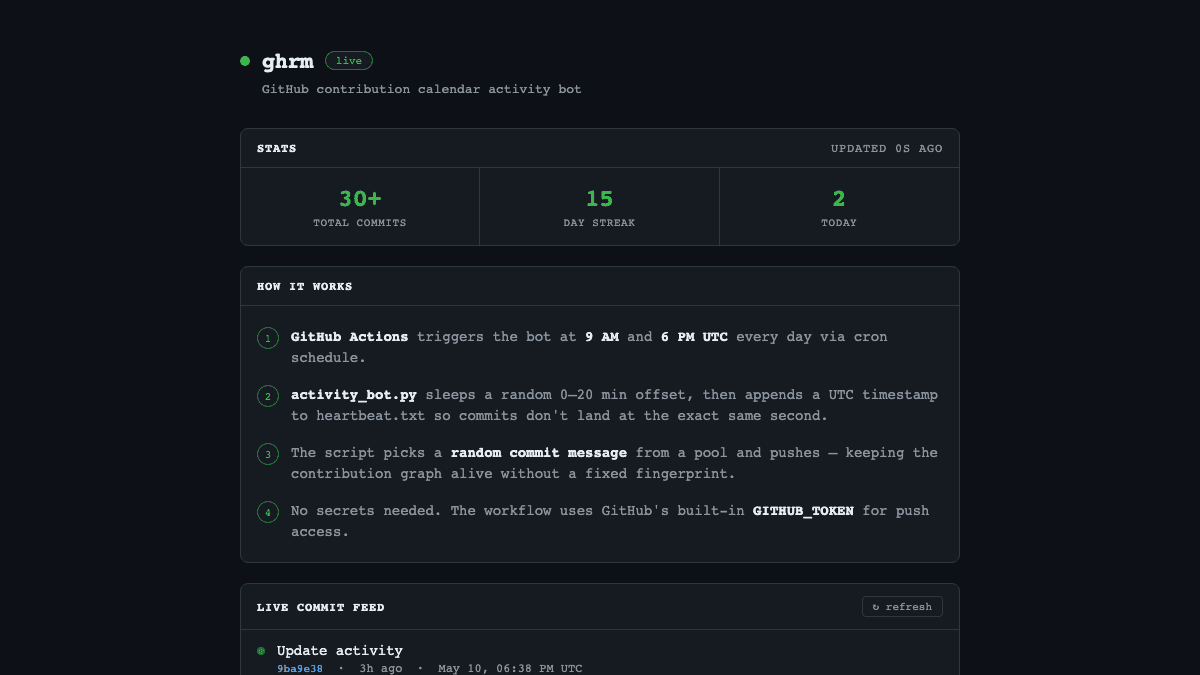Click the 30+ total commits value
Viewport: 1200px width, 675px height.
(x=360, y=199)
